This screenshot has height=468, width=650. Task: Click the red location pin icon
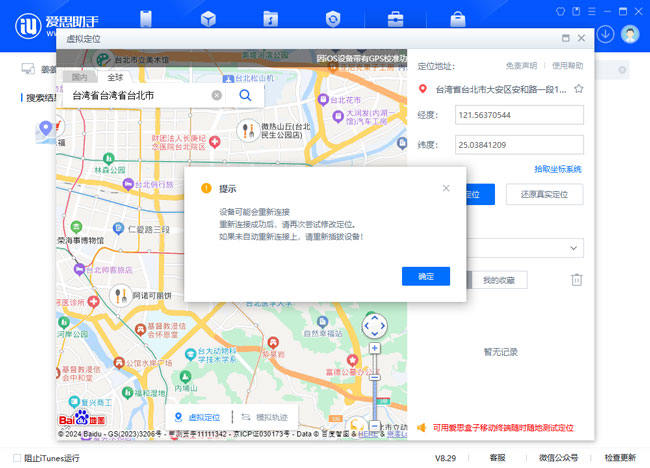click(x=422, y=89)
